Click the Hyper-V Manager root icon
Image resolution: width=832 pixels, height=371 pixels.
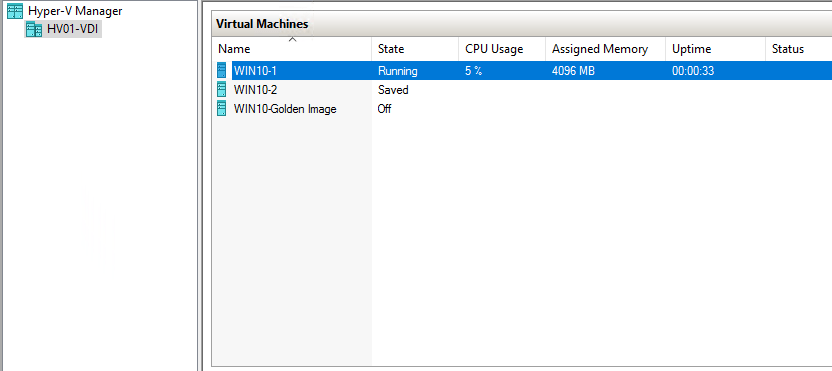coord(15,11)
